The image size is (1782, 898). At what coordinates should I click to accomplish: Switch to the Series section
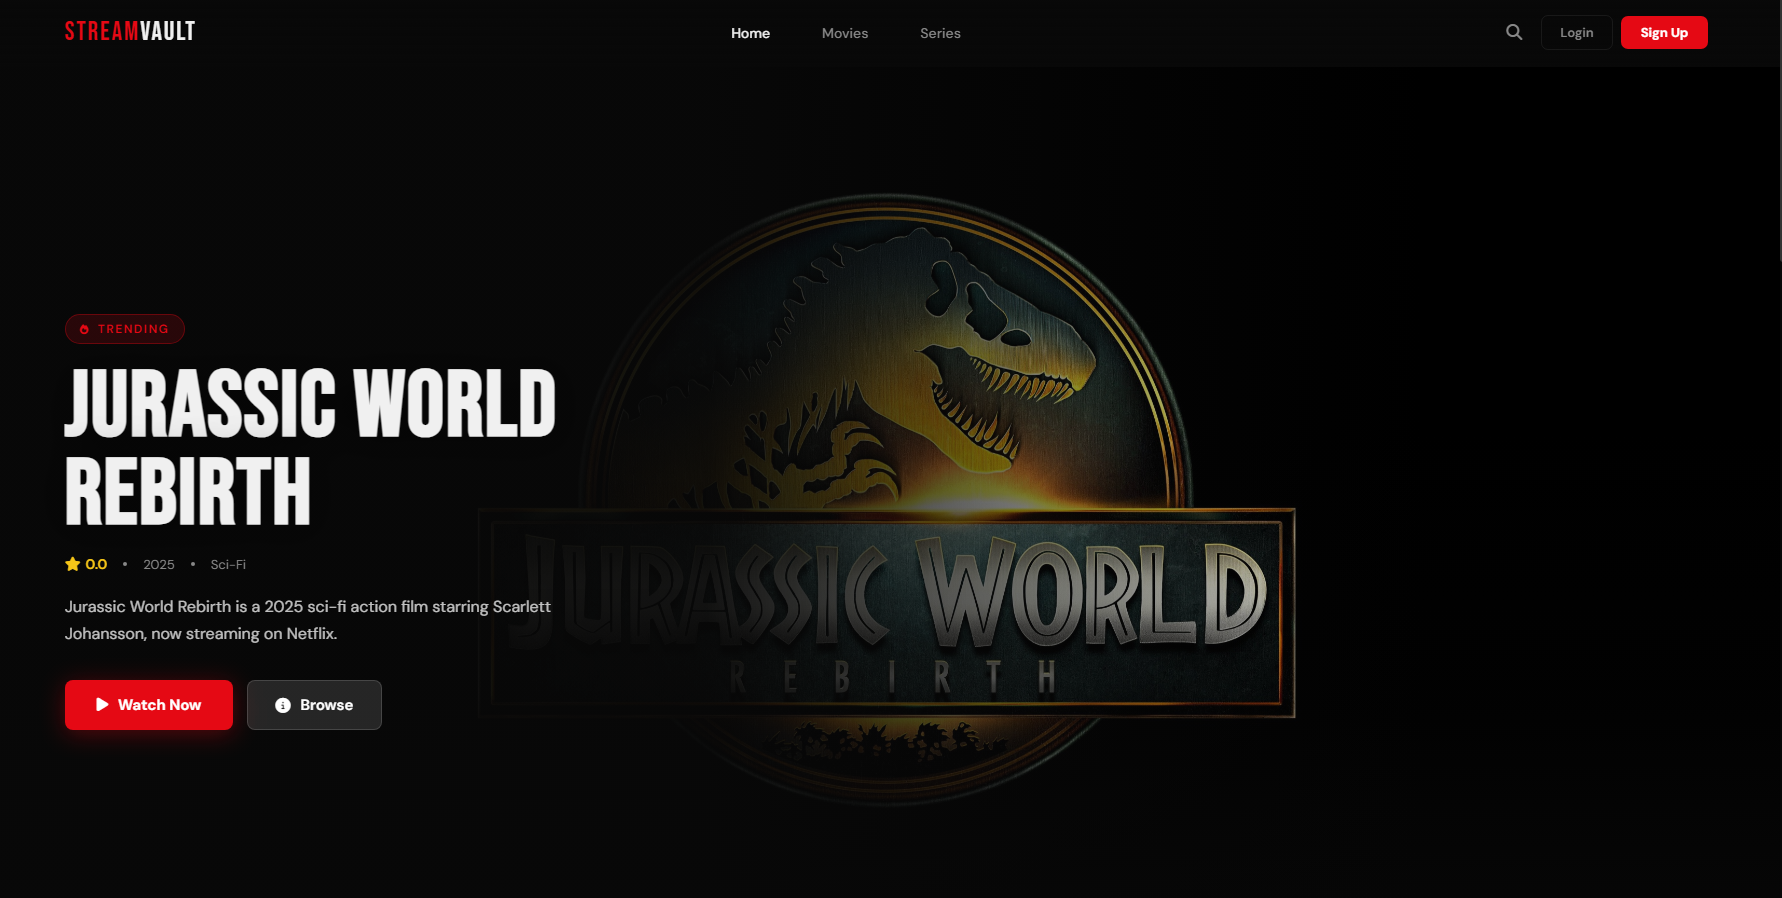[x=940, y=33]
